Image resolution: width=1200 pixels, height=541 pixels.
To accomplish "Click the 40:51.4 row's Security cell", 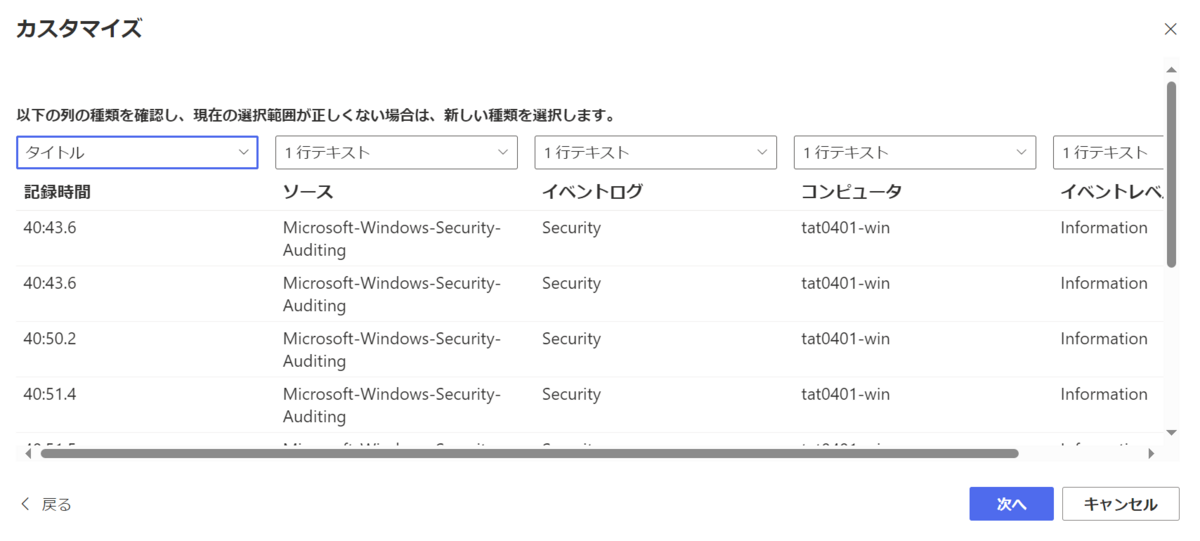I will click(571, 394).
